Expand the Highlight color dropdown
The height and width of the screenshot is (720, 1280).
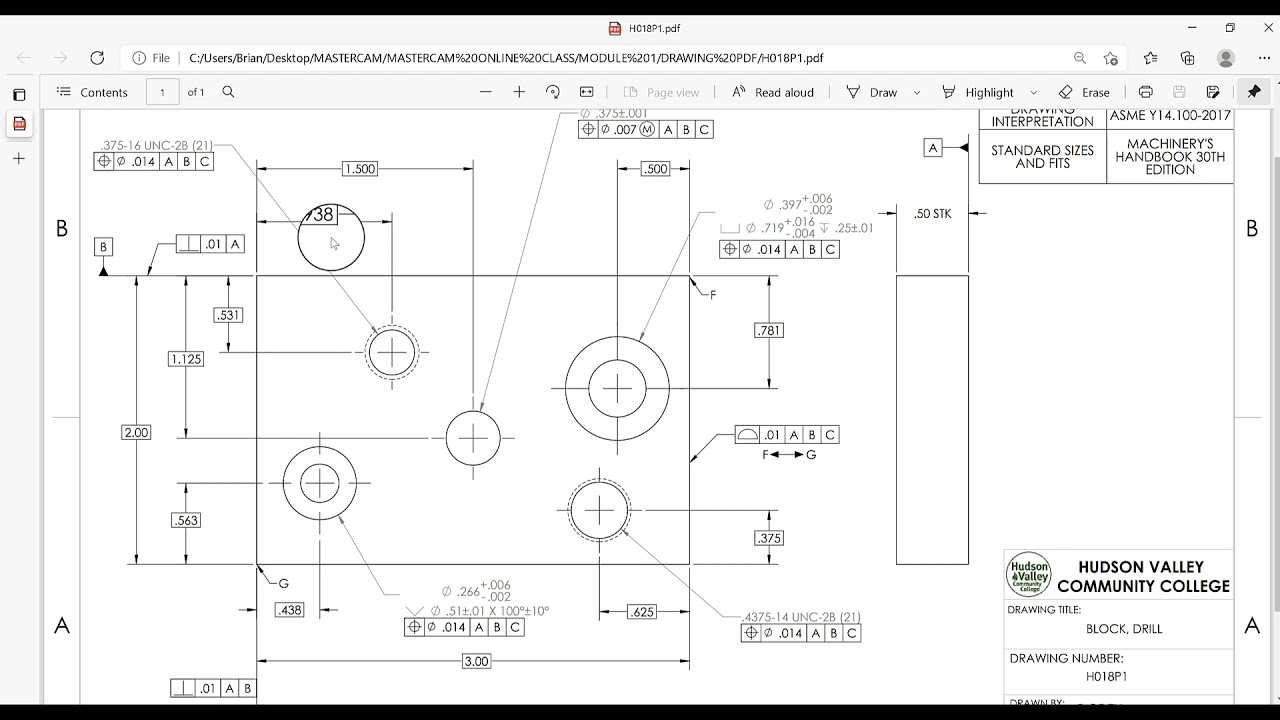pos(1033,92)
